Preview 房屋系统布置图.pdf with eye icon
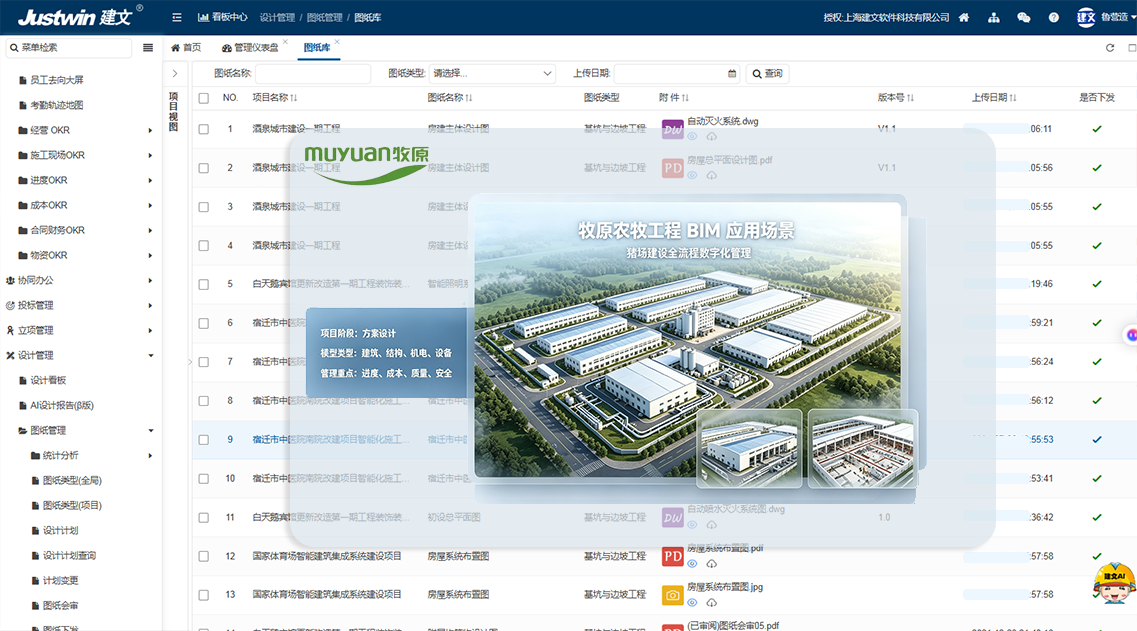The image size is (1137, 631). coord(692,564)
